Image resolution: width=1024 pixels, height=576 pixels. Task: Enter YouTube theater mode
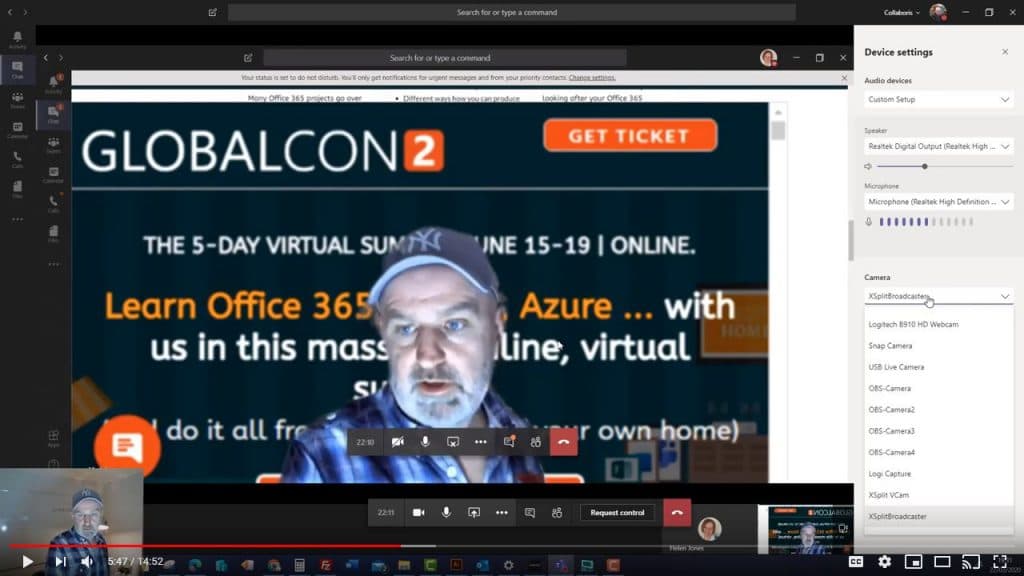(x=942, y=562)
